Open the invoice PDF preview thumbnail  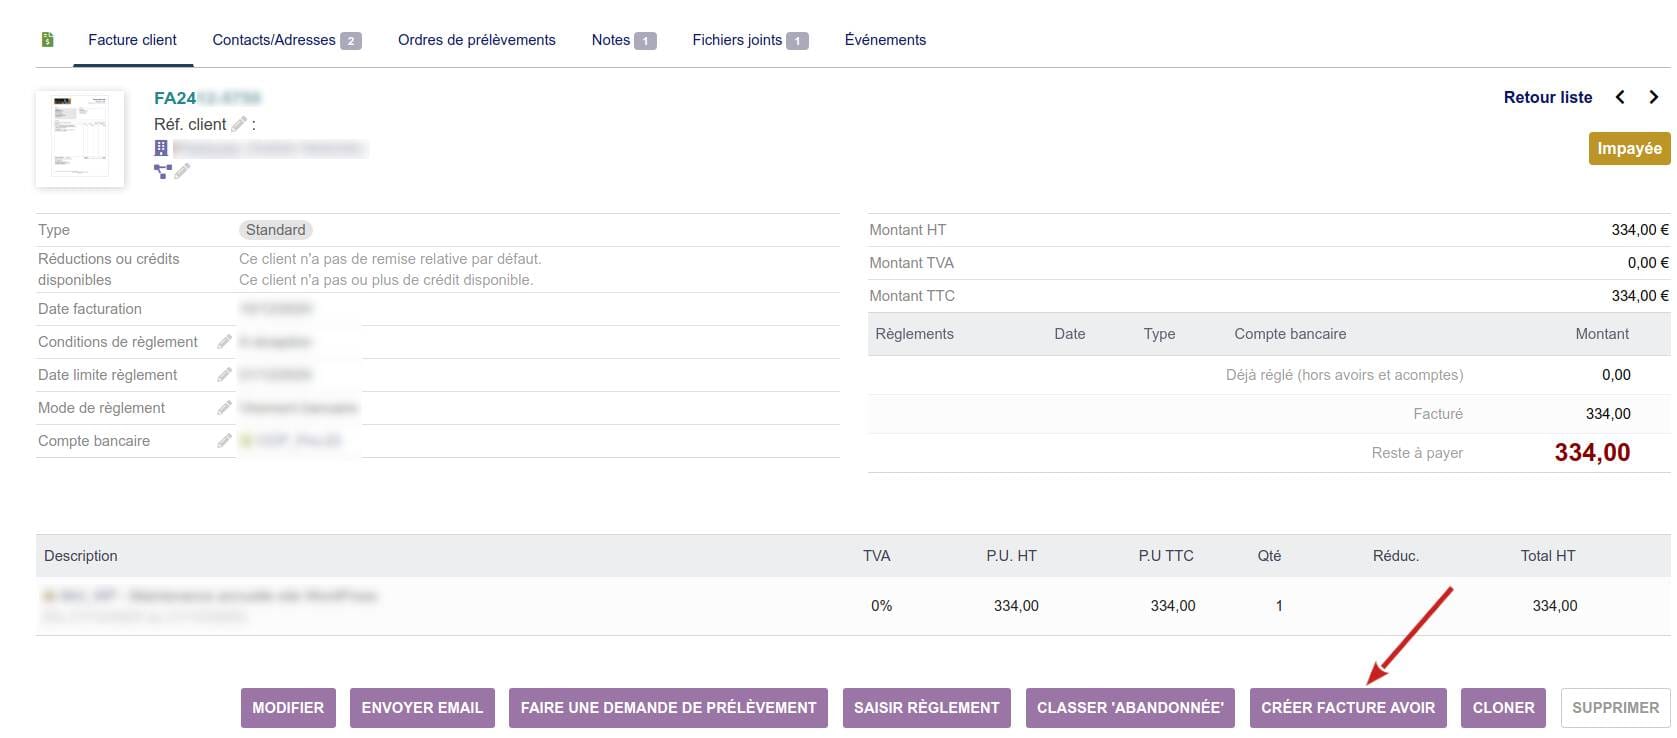tap(80, 138)
